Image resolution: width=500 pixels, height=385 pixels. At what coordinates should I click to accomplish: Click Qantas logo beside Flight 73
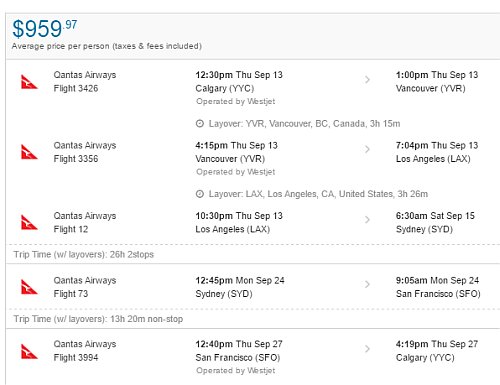pos(29,287)
